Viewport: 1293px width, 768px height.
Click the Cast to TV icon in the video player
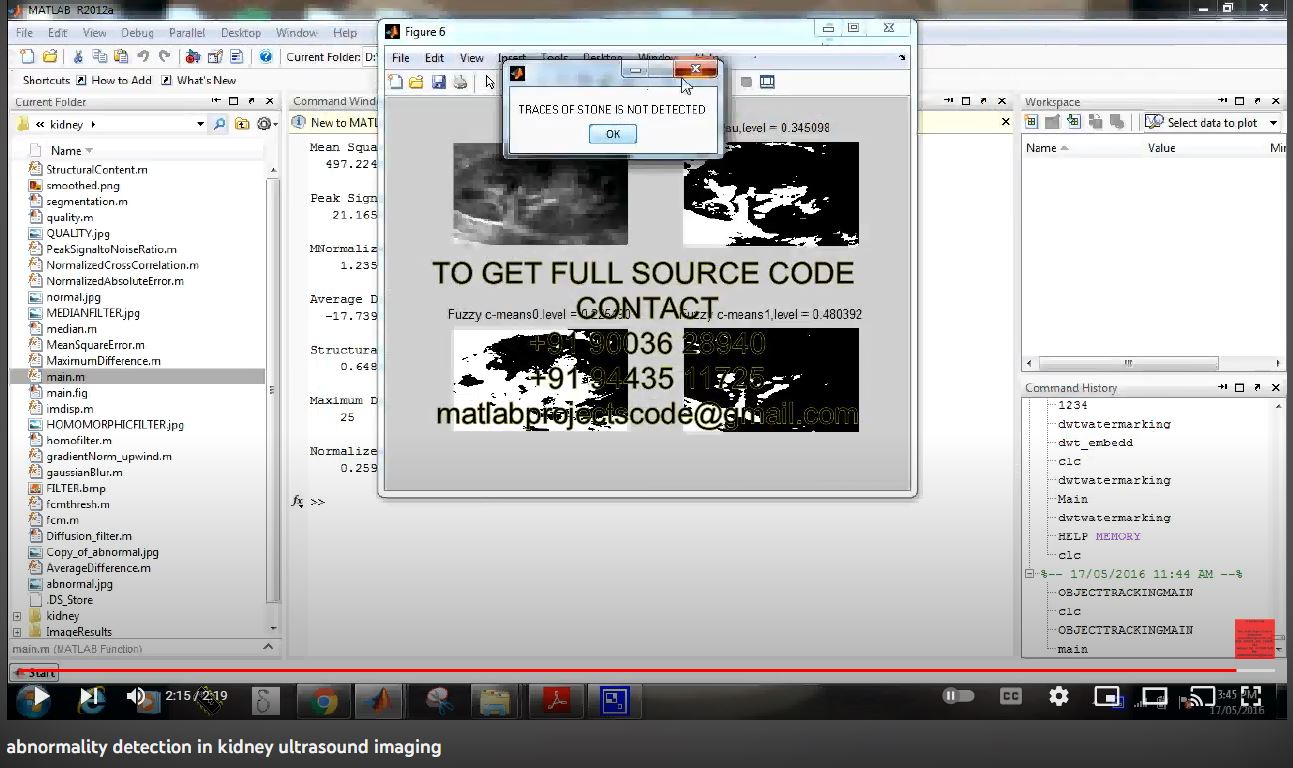tap(1202, 696)
